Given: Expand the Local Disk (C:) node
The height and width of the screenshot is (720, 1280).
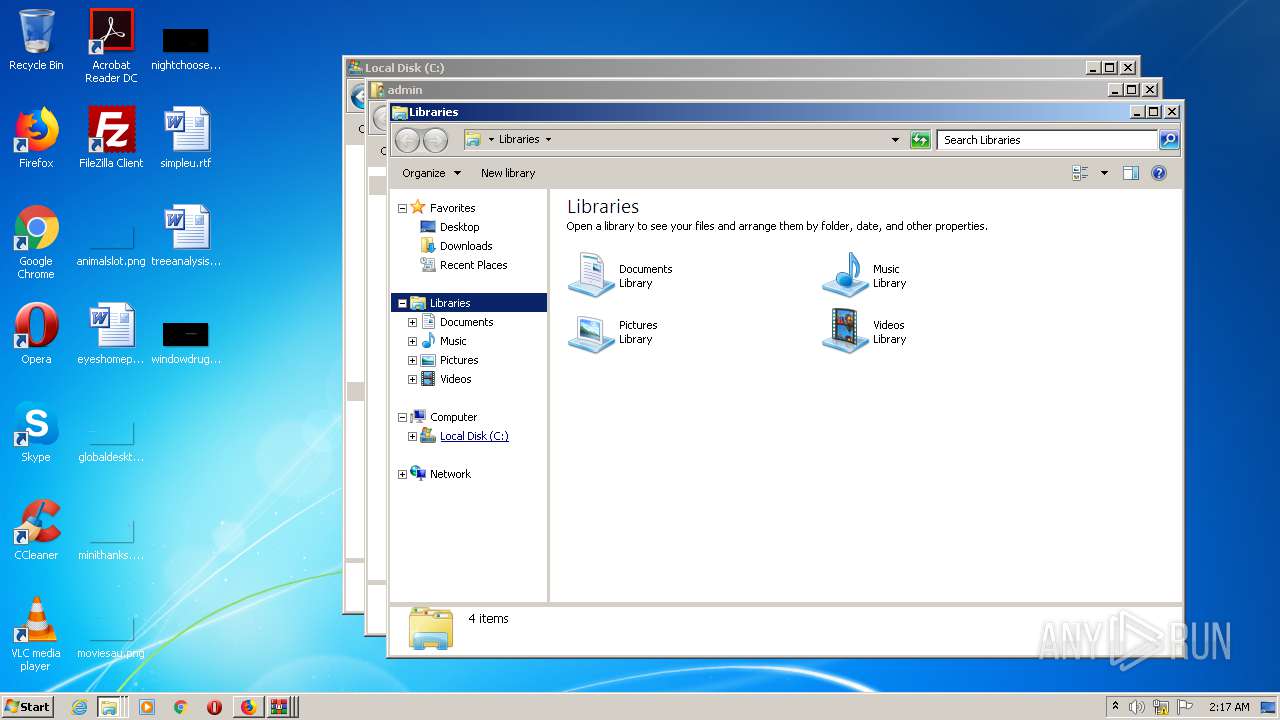Looking at the screenshot, I should tap(412, 436).
